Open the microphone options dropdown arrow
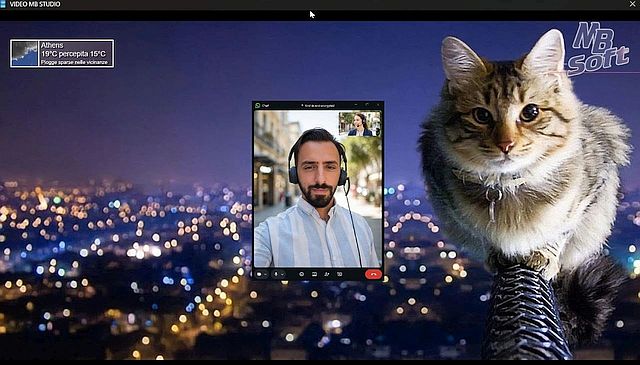This screenshot has width=640, height=365. click(x=282, y=274)
